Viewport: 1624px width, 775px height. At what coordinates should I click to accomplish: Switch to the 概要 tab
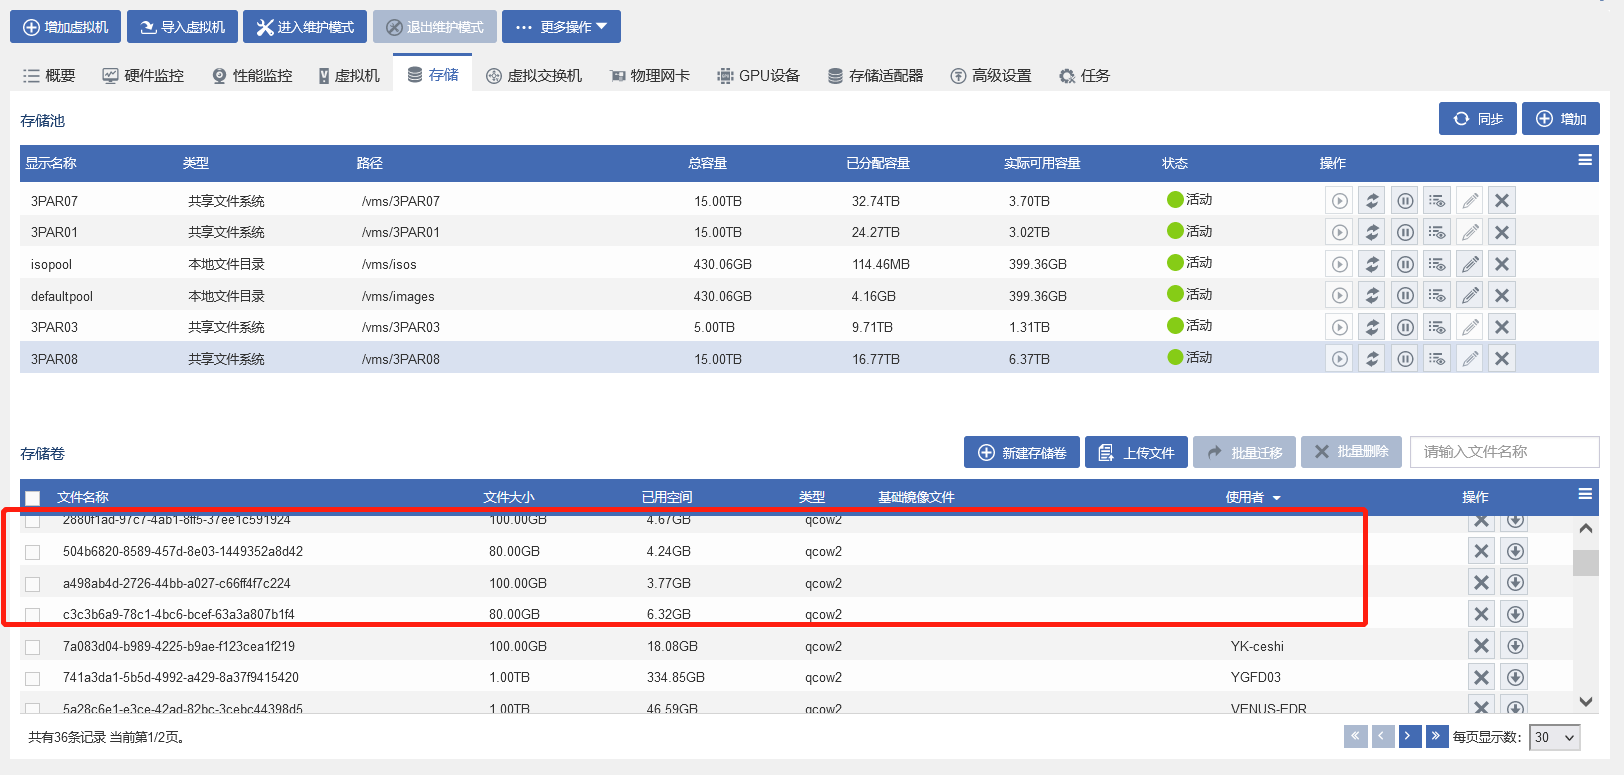(49, 75)
